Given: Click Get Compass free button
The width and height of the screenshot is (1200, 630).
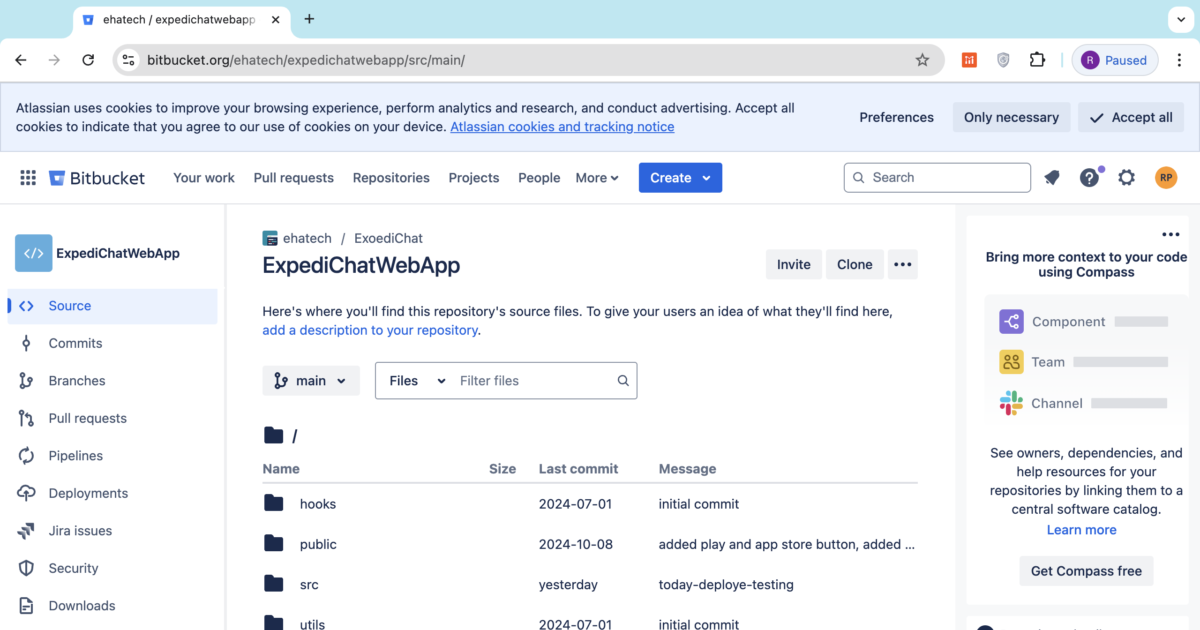Looking at the screenshot, I should click(1086, 571).
